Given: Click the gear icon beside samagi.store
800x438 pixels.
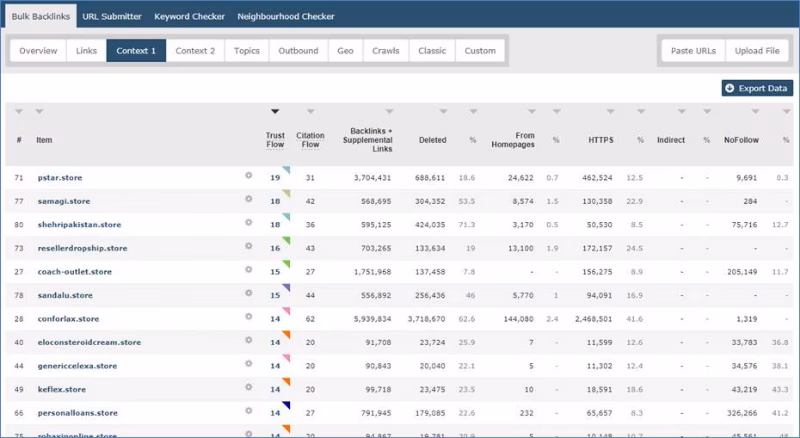Looking at the screenshot, I should pos(249,199).
